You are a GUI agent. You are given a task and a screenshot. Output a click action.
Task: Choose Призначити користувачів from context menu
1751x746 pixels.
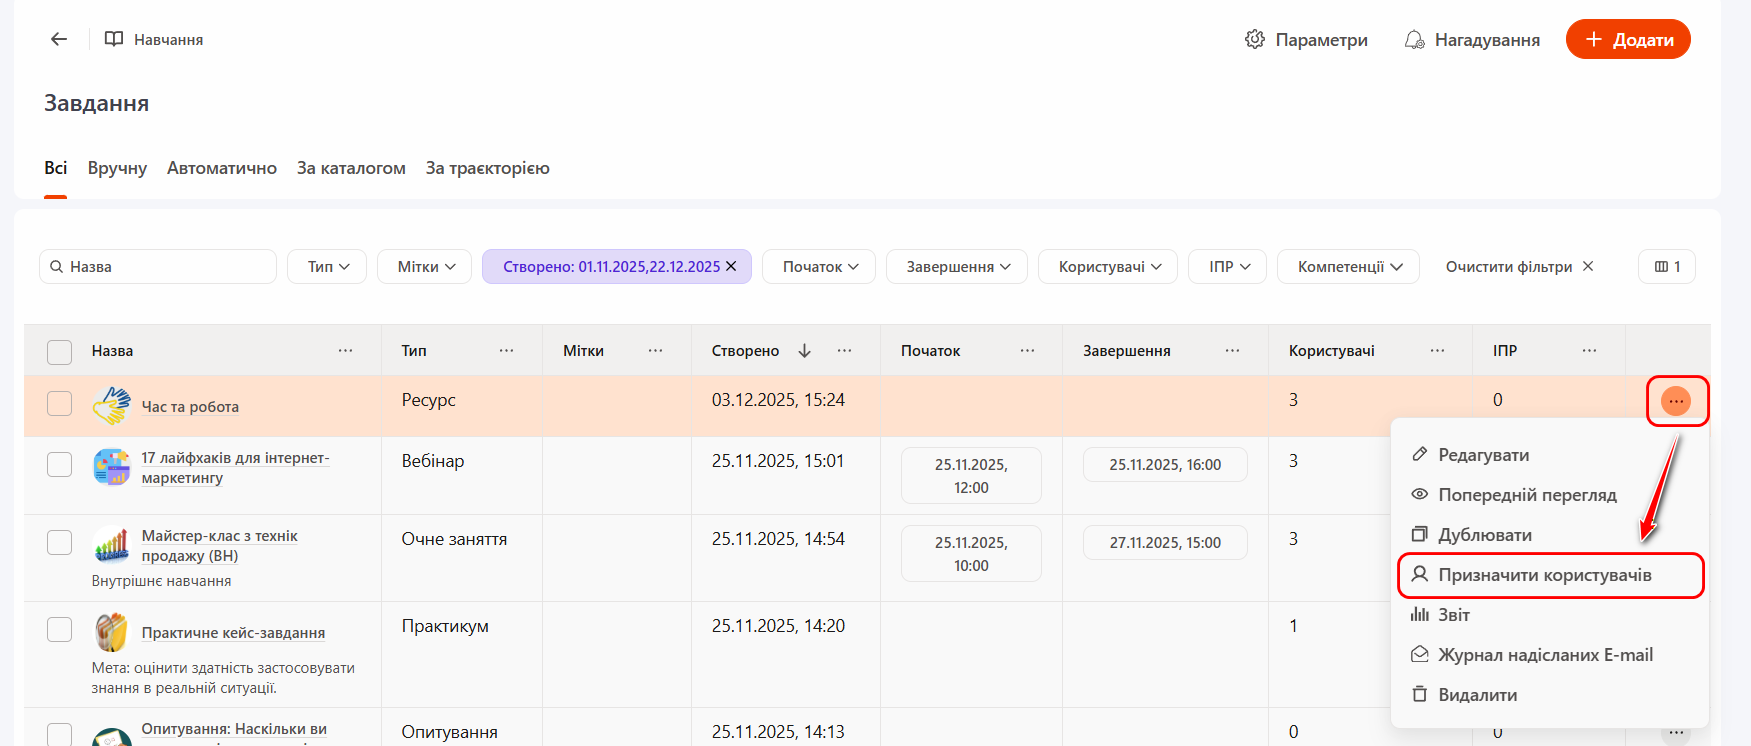click(1543, 575)
